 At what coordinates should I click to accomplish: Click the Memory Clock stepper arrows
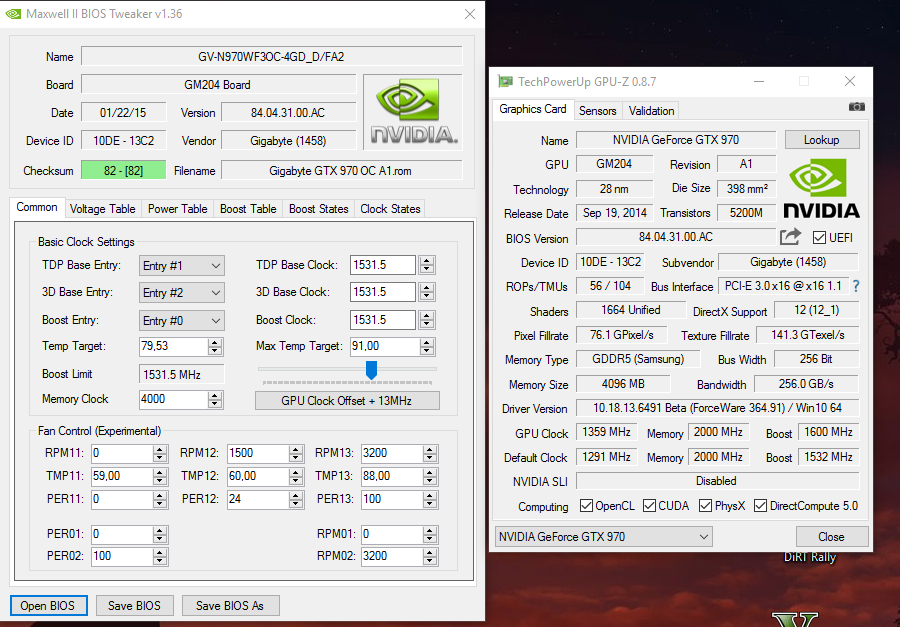215,400
